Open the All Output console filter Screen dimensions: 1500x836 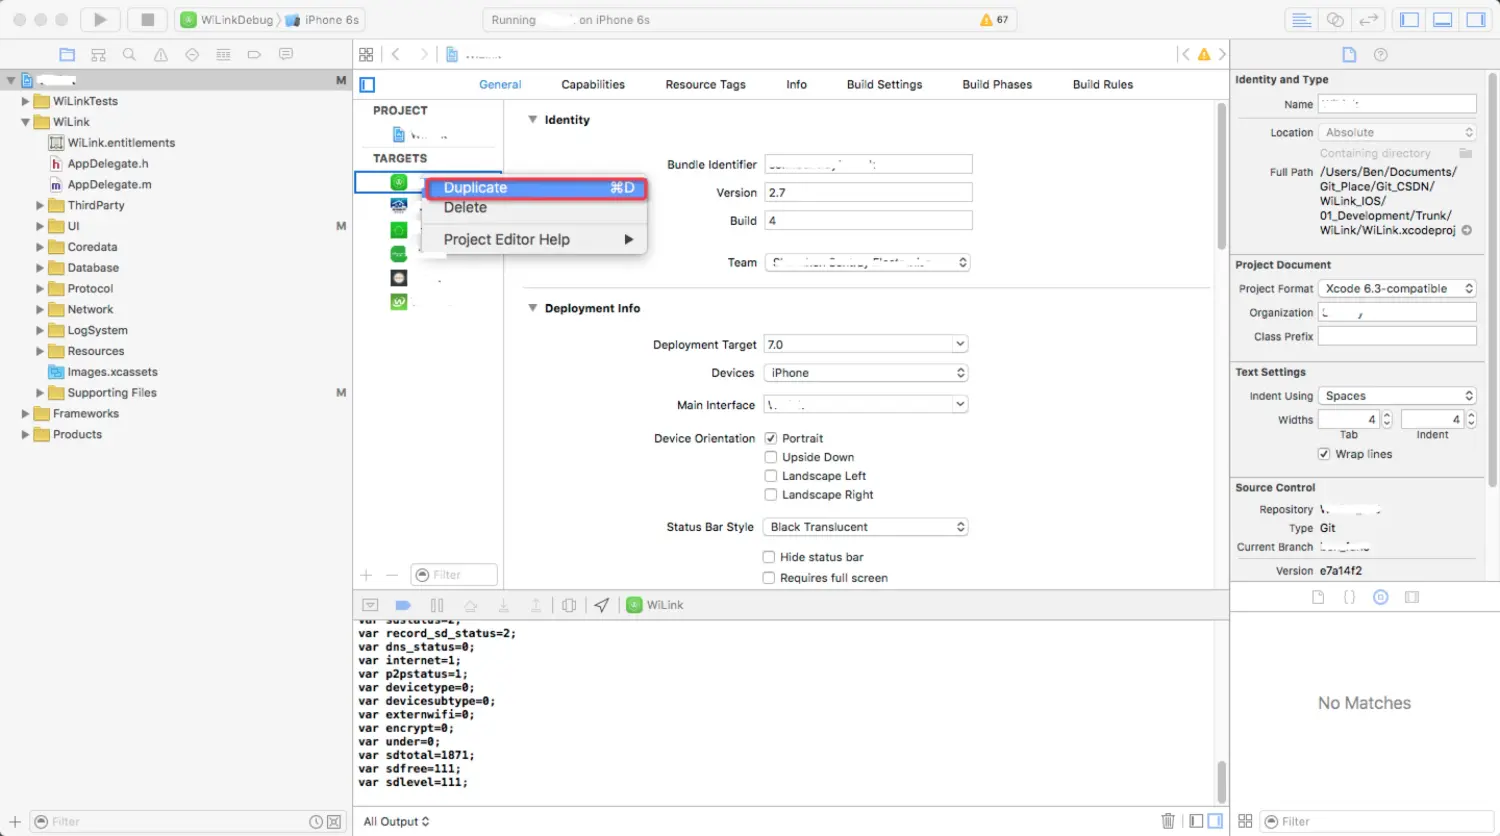(396, 822)
